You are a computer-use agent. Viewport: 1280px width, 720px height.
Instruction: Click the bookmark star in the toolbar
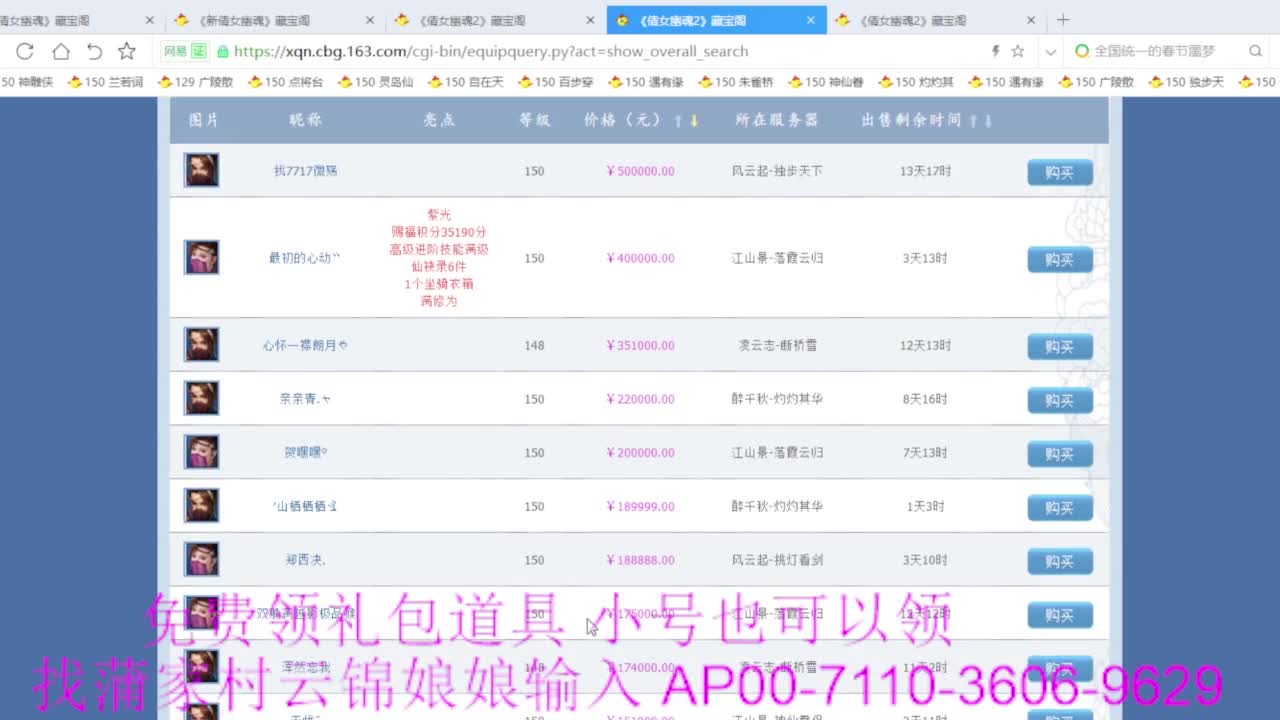[x=126, y=51]
